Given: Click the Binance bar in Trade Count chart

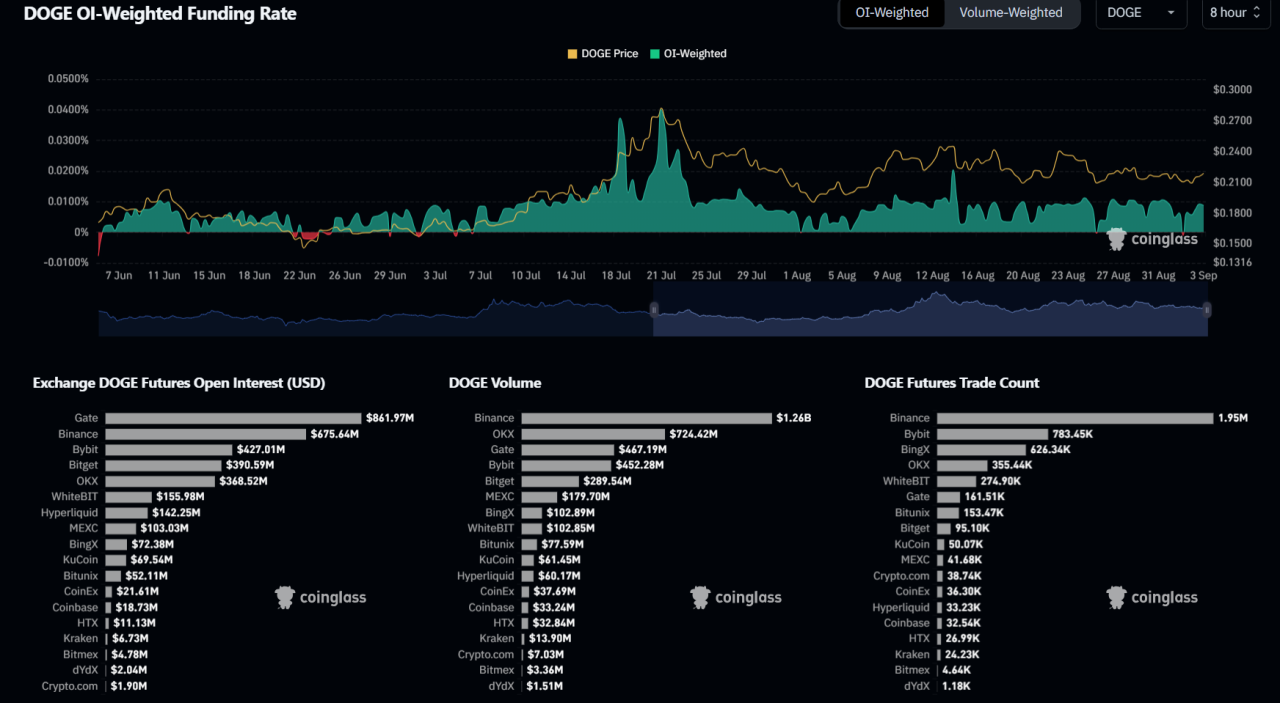Looking at the screenshot, I should click(x=1074, y=418).
